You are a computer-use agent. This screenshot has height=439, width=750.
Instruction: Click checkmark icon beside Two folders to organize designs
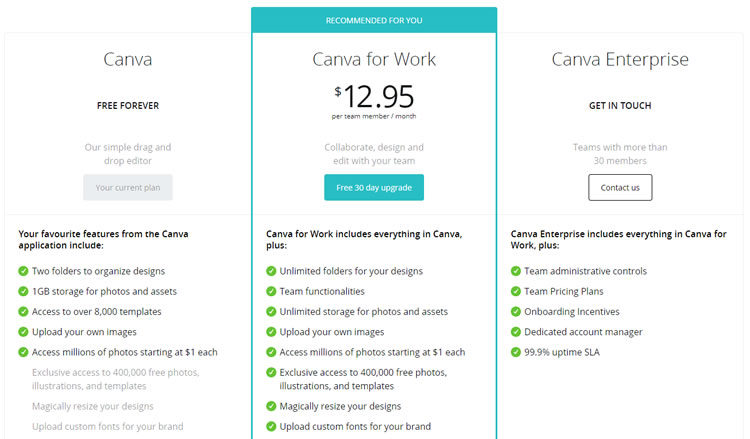pos(23,271)
